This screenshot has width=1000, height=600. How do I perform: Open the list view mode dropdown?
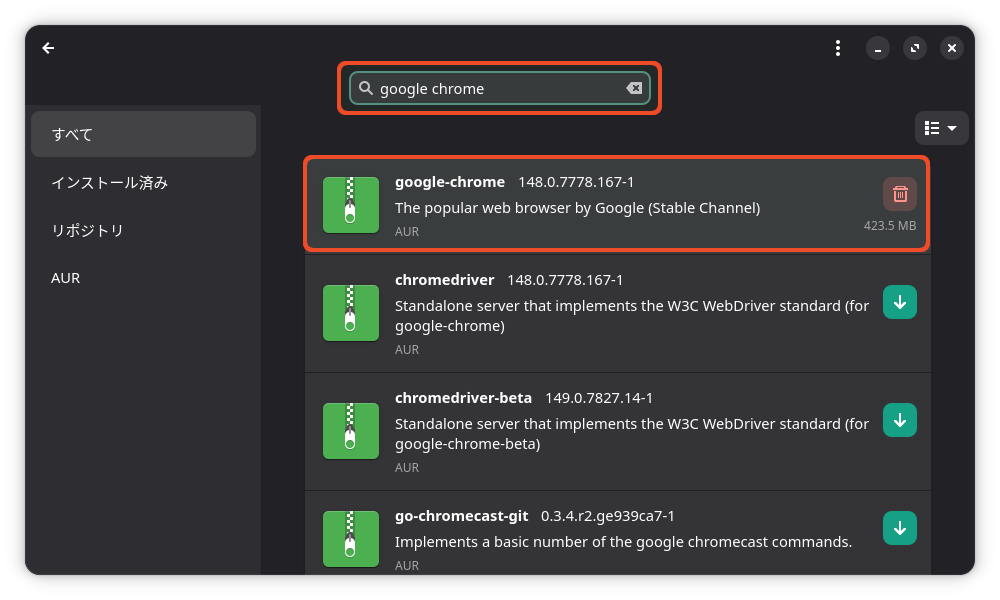(x=941, y=128)
